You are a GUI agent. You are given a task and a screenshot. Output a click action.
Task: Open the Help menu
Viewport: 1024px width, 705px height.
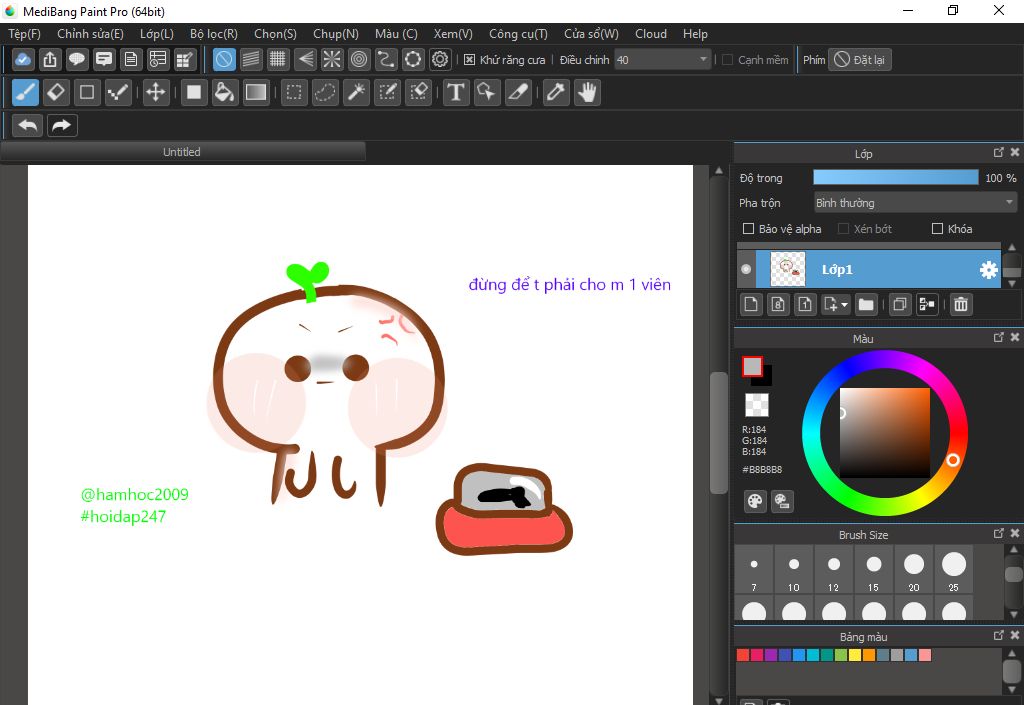click(x=695, y=34)
